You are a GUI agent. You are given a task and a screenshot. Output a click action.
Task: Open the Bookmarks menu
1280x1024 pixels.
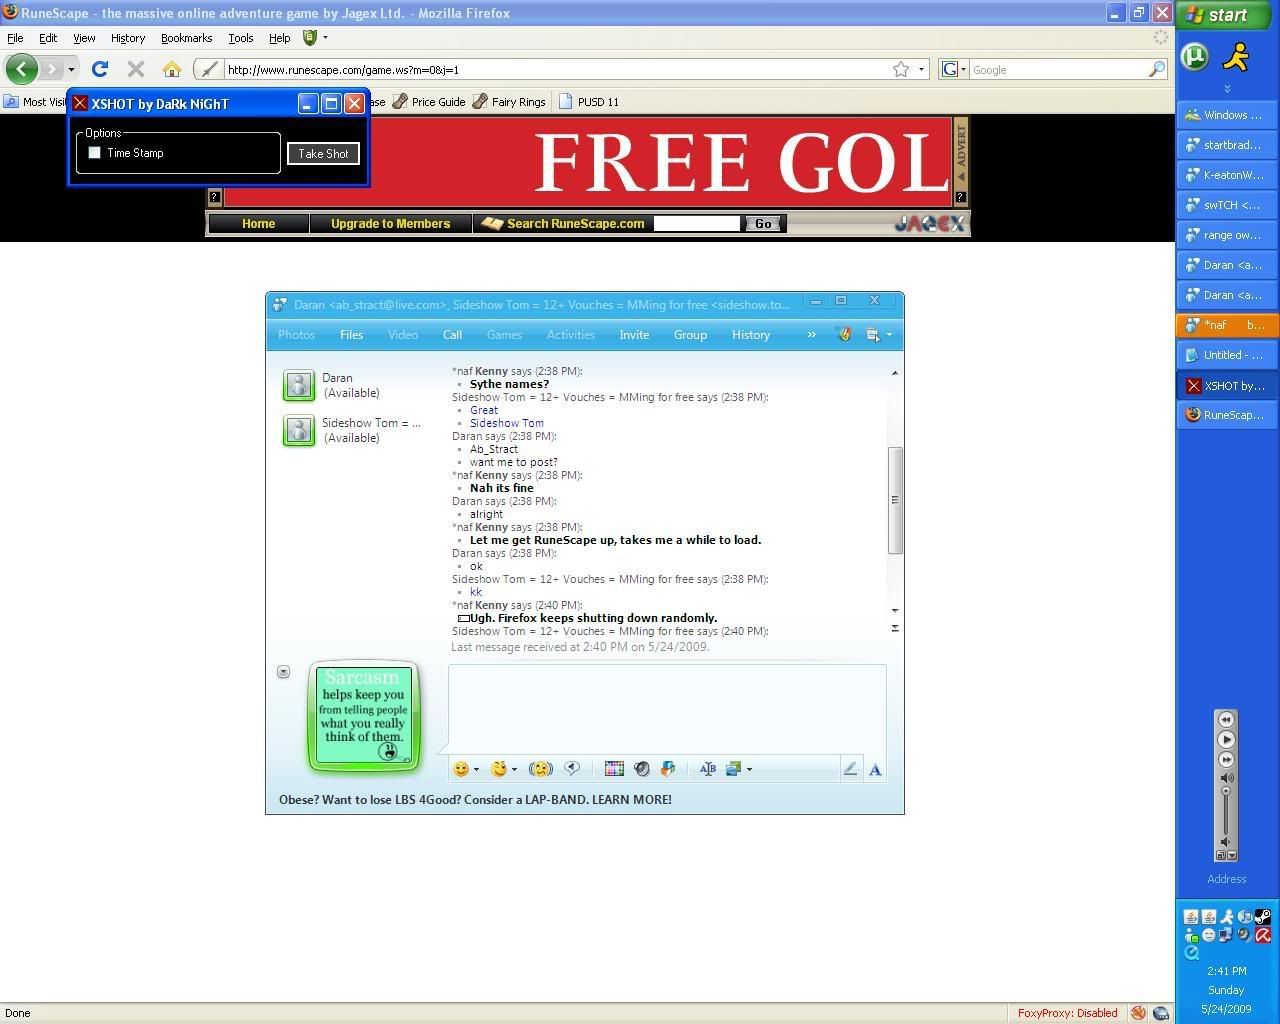(x=186, y=38)
